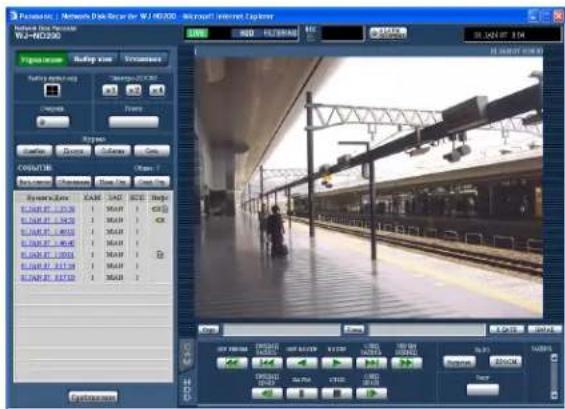
Task: Set electronic zoom to x2
Action: [134, 90]
